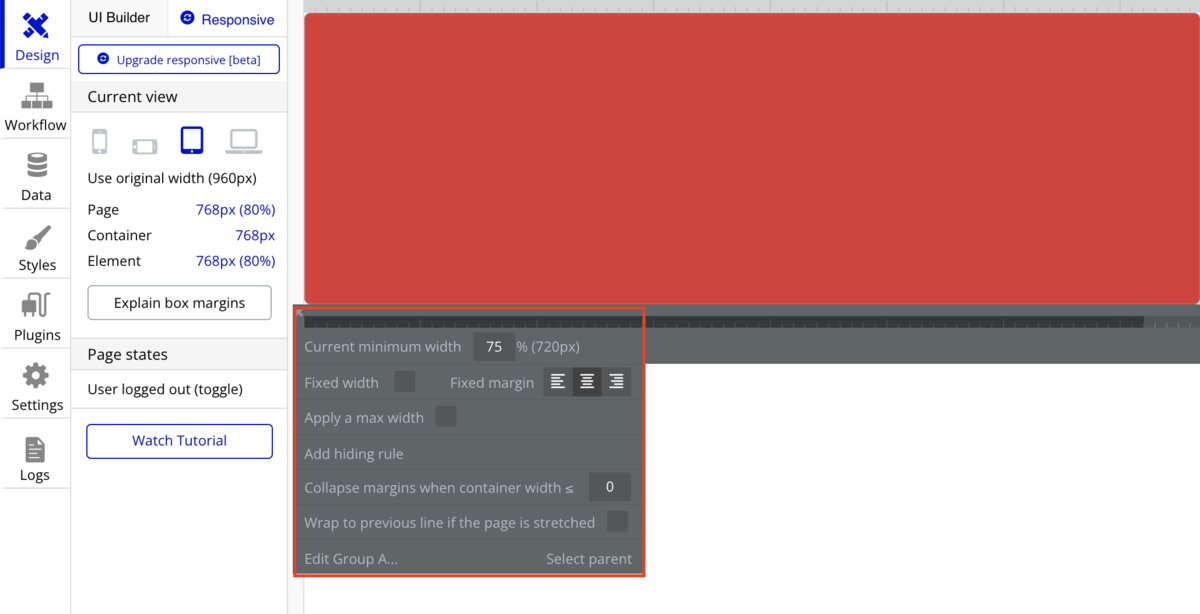The image size is (1200, 614).
Task: Select mobile portrait view icon
Action: pos(99,141)
